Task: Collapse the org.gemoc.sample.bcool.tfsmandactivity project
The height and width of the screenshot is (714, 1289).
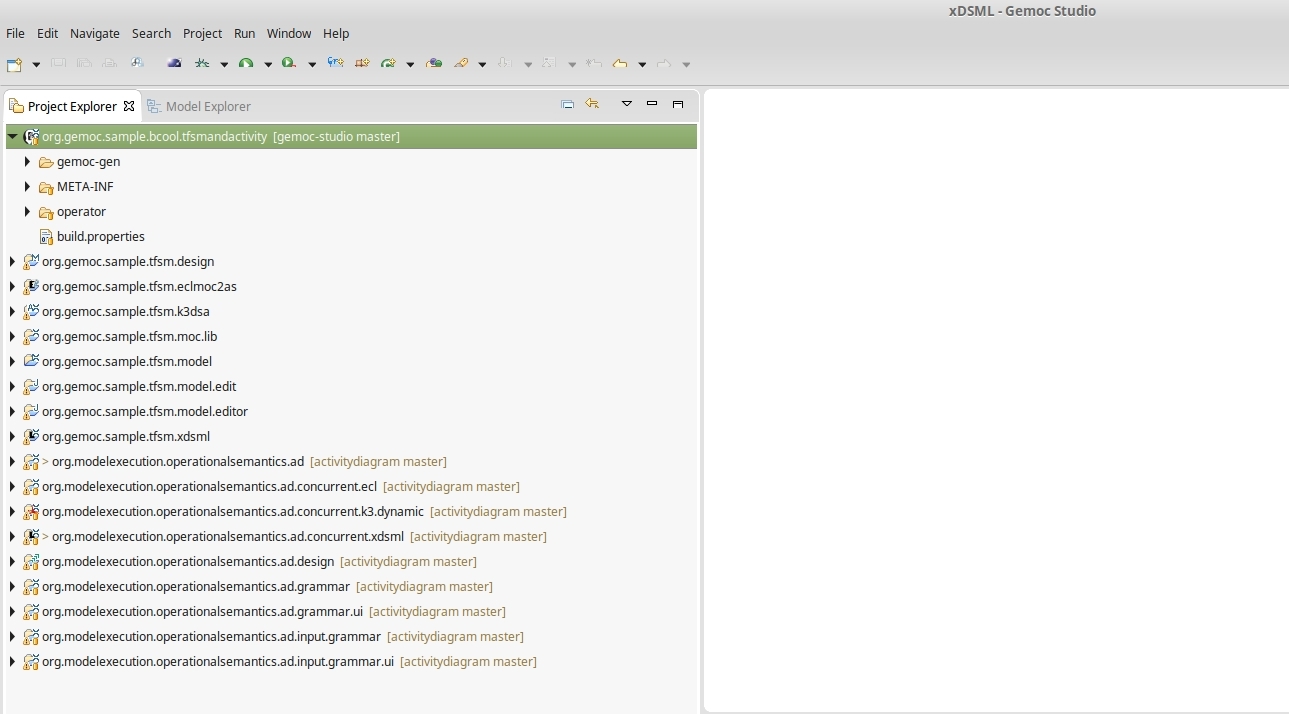Action: (12, 137)
